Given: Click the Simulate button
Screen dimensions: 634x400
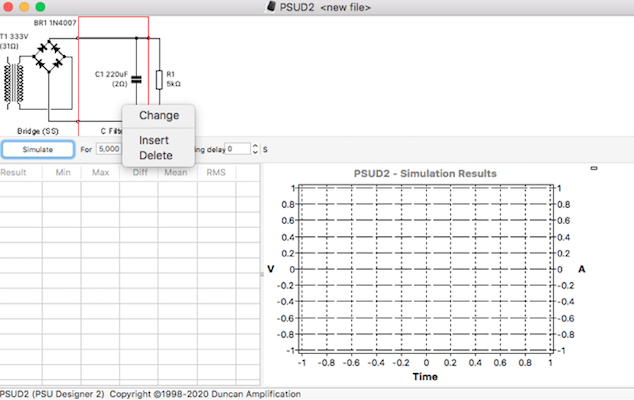Looking at the screenshot, I should coord(38,149).
